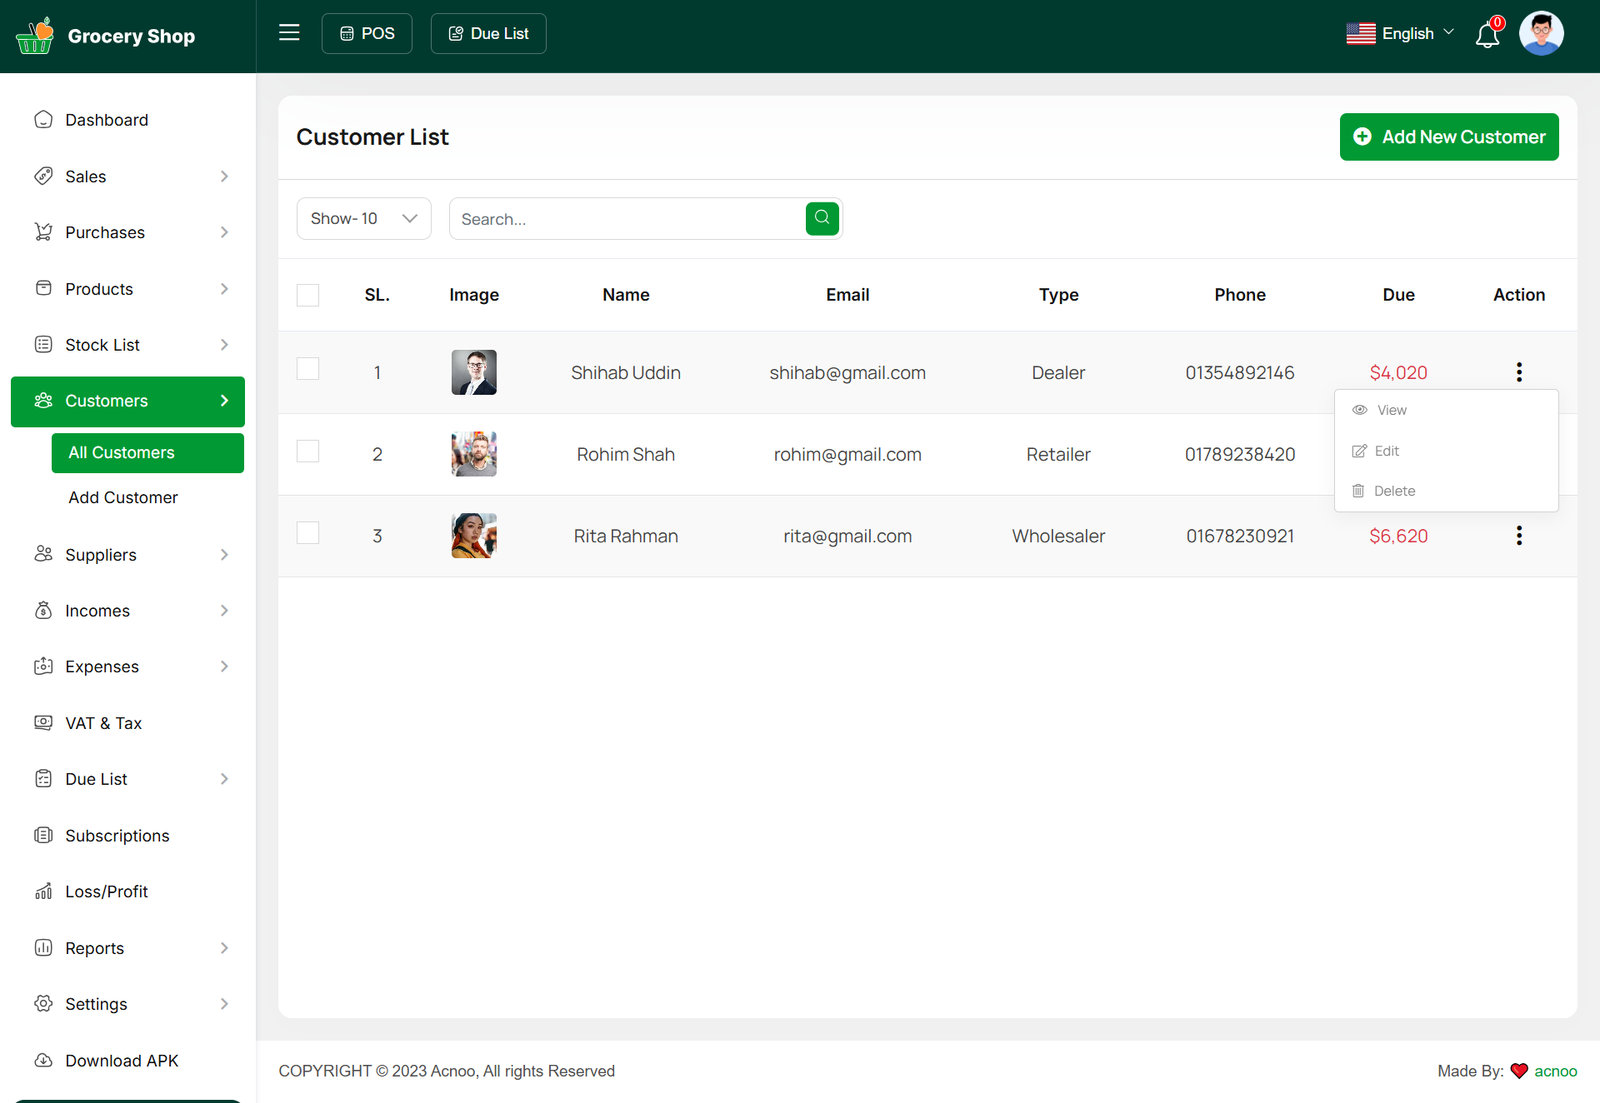Click the Loss/Profit chart icon
Screen dimensions: 1600x1103
(43, 891)
